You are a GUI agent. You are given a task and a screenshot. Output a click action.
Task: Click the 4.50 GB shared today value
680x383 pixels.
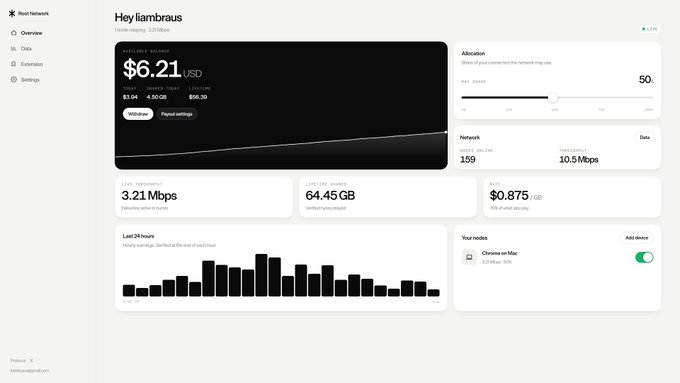157,97
